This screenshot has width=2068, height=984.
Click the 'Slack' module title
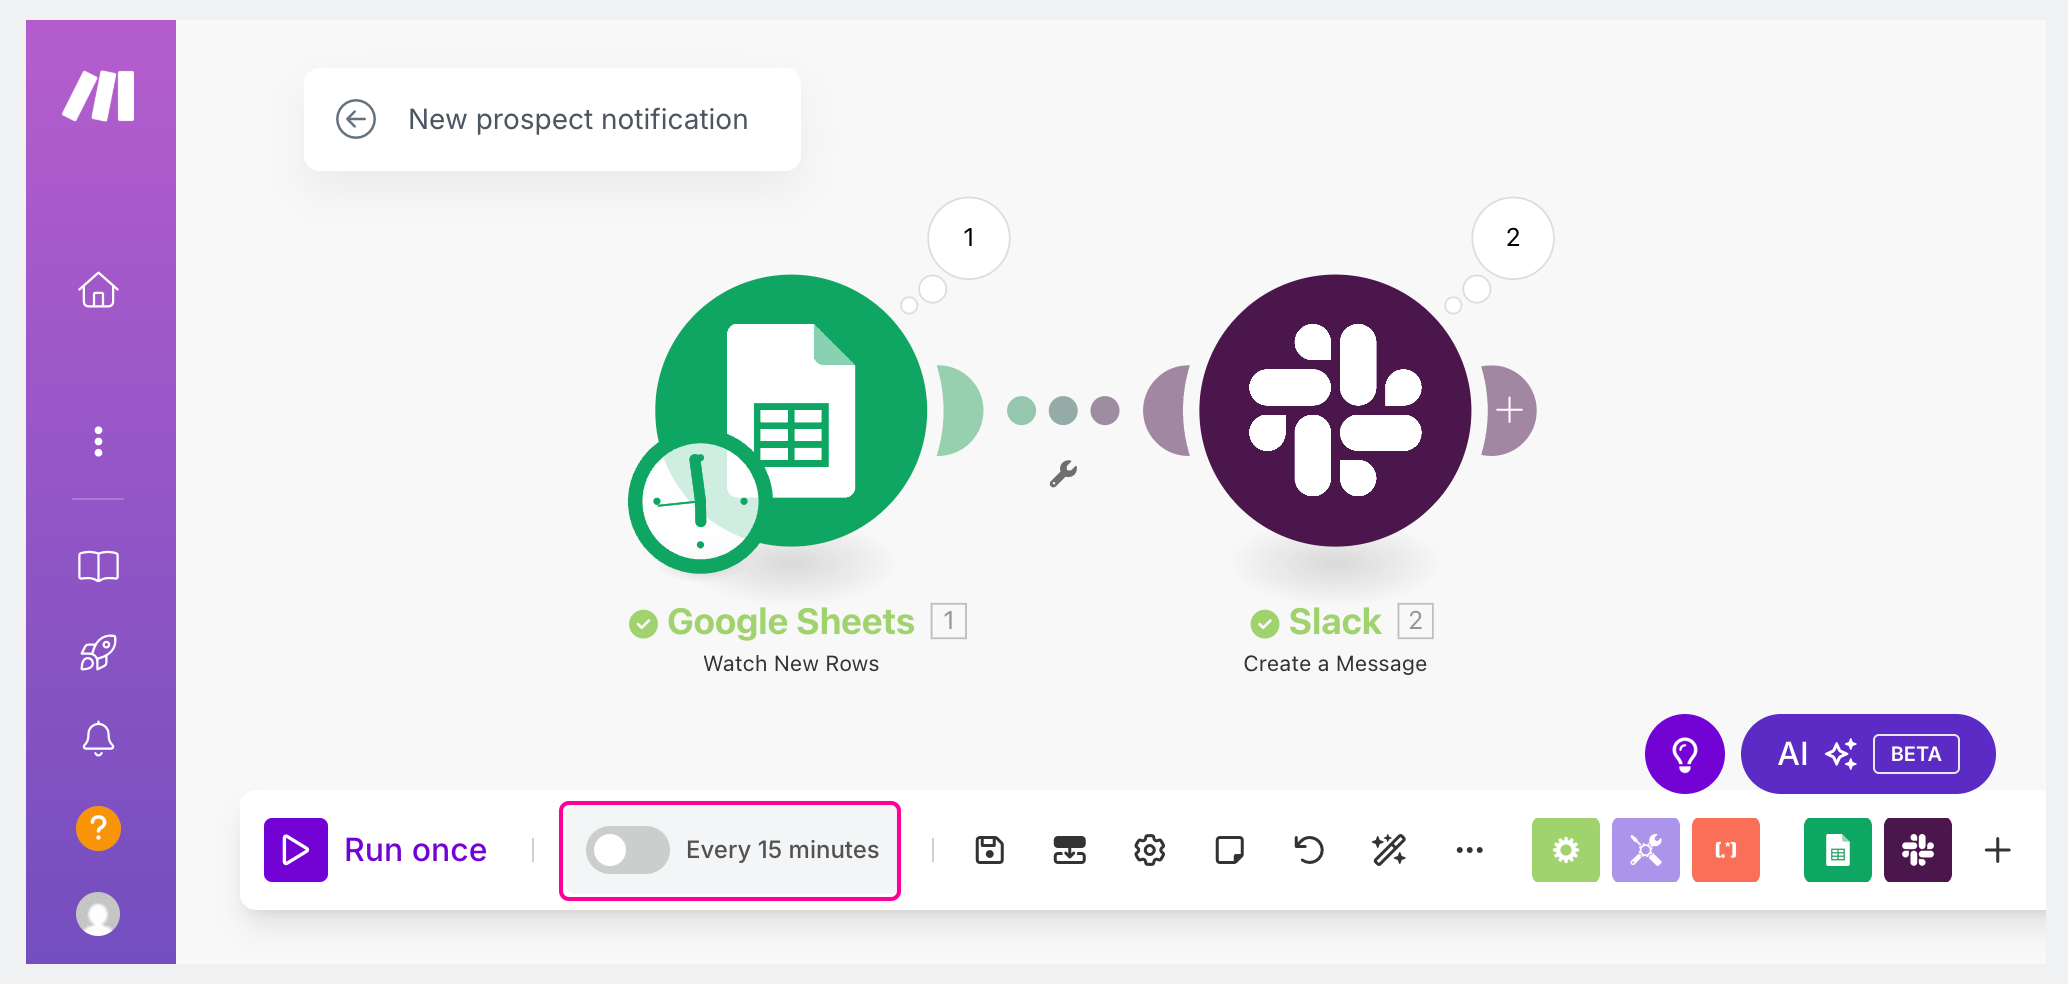click(x=1335, y=622)
